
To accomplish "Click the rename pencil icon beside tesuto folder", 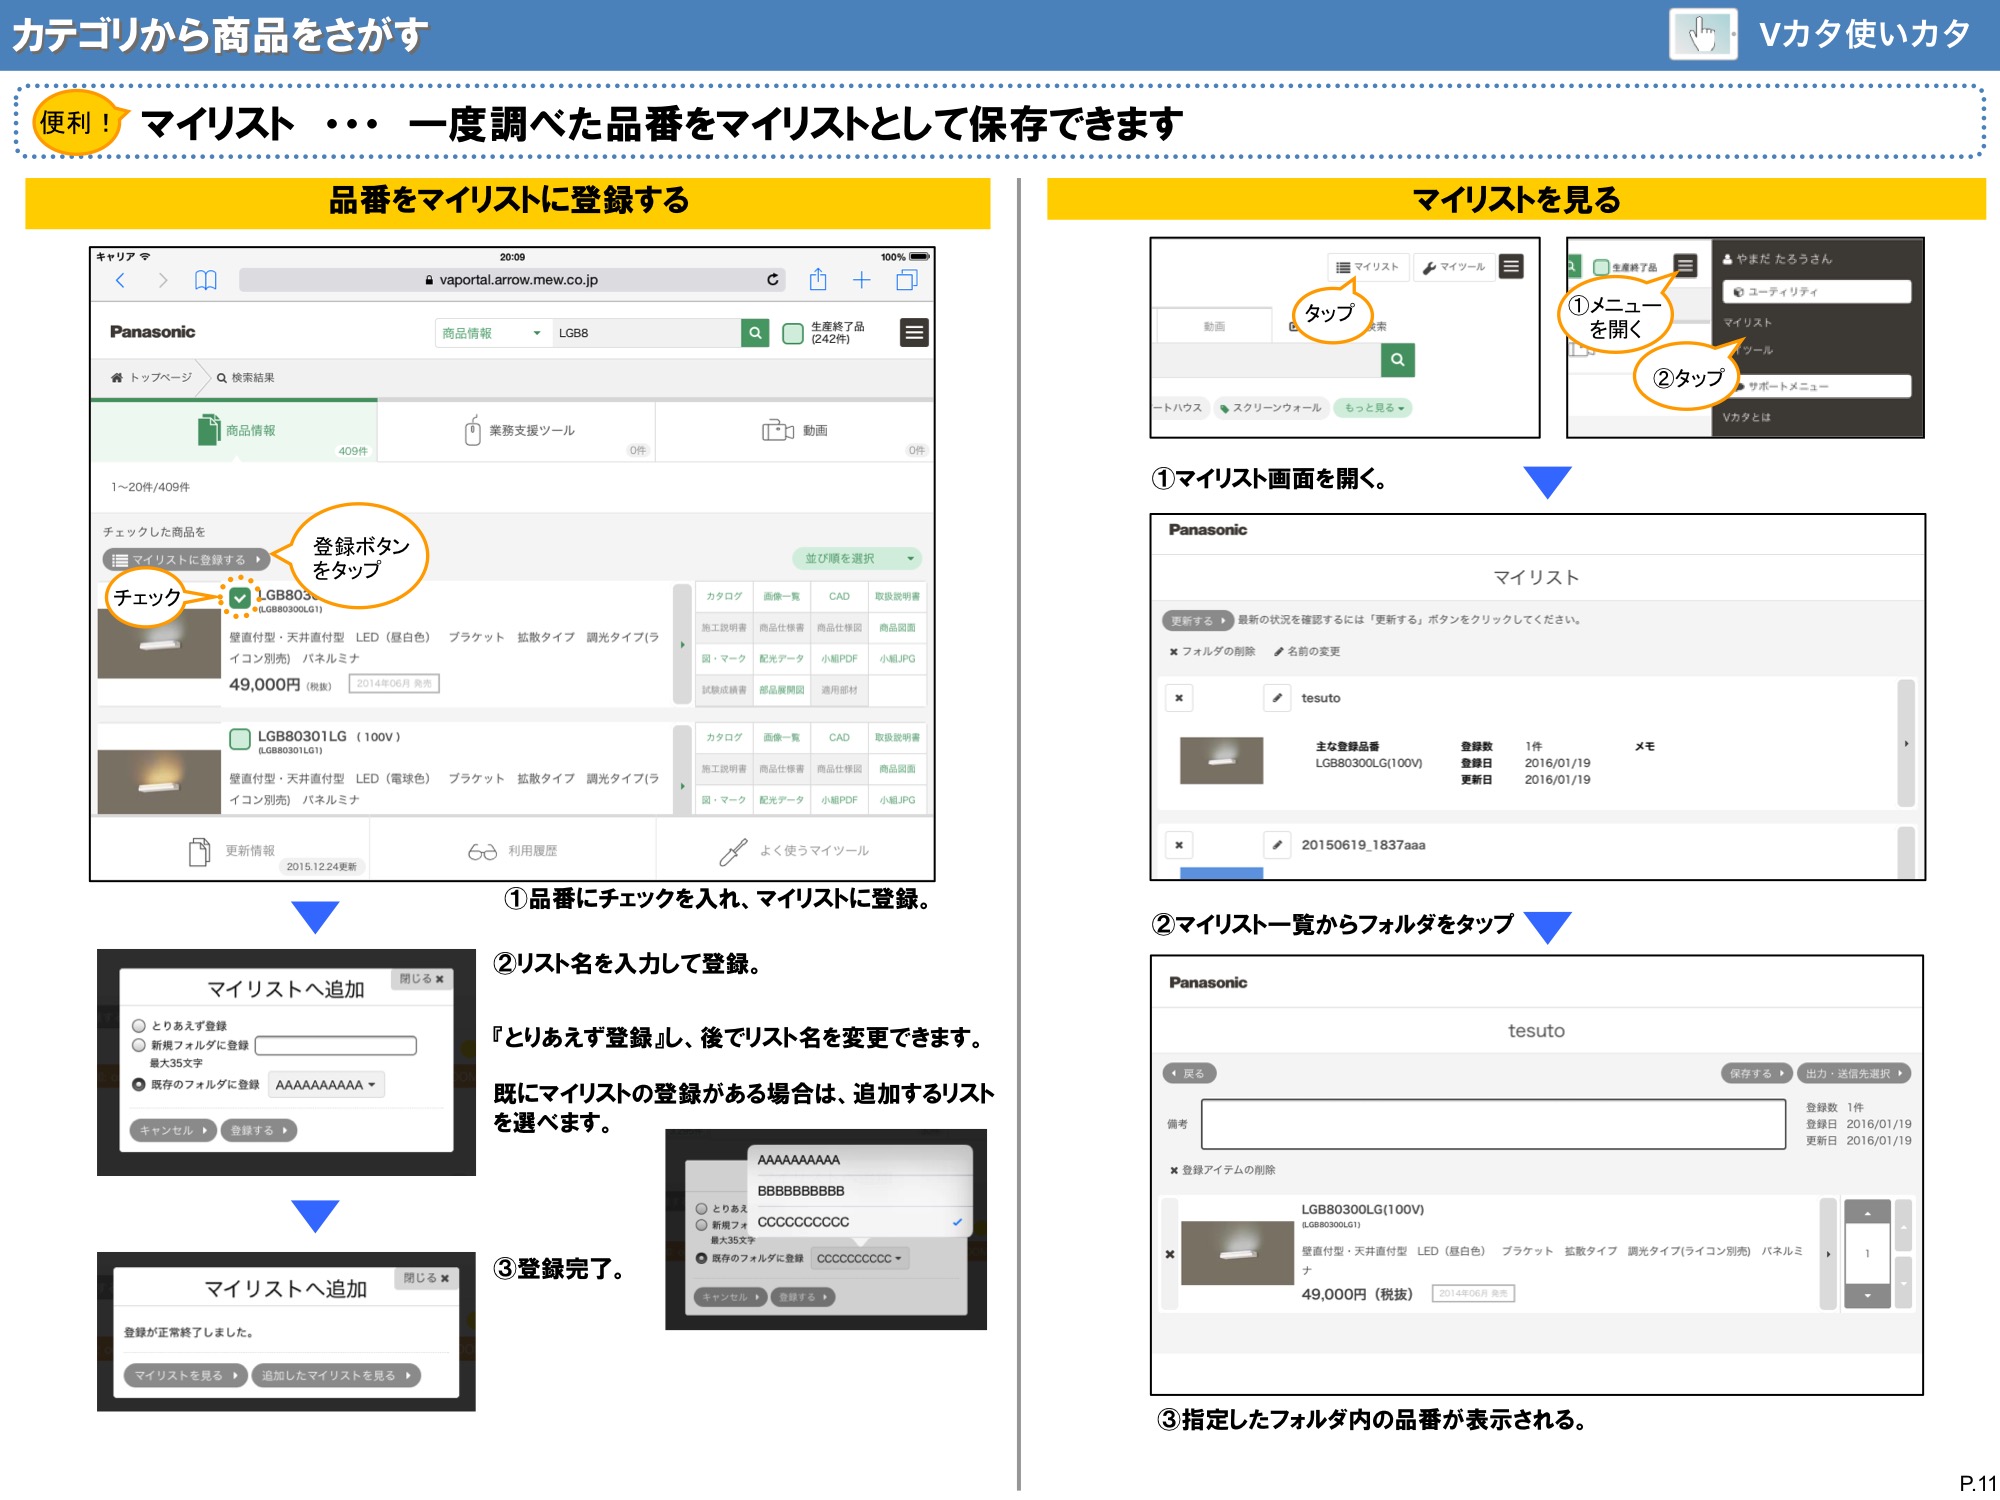I will pyautogui.click(x=1277, y=698).
